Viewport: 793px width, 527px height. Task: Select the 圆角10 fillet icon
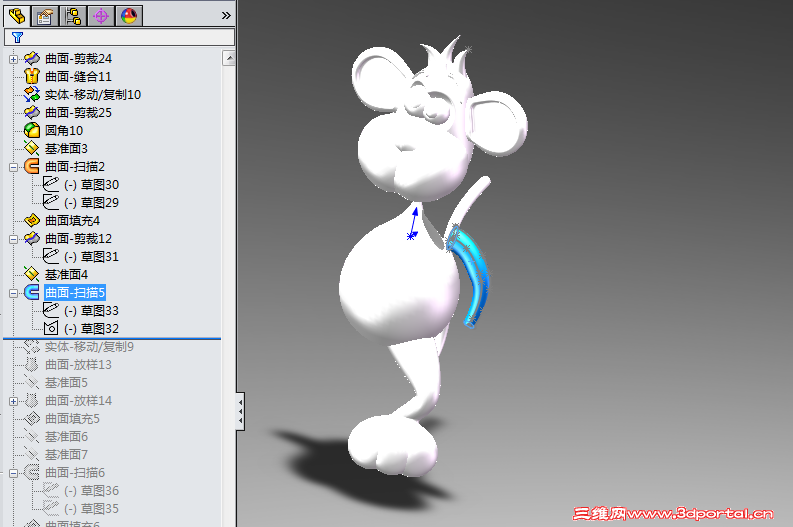pyautogui.click(x=31, y=130)
